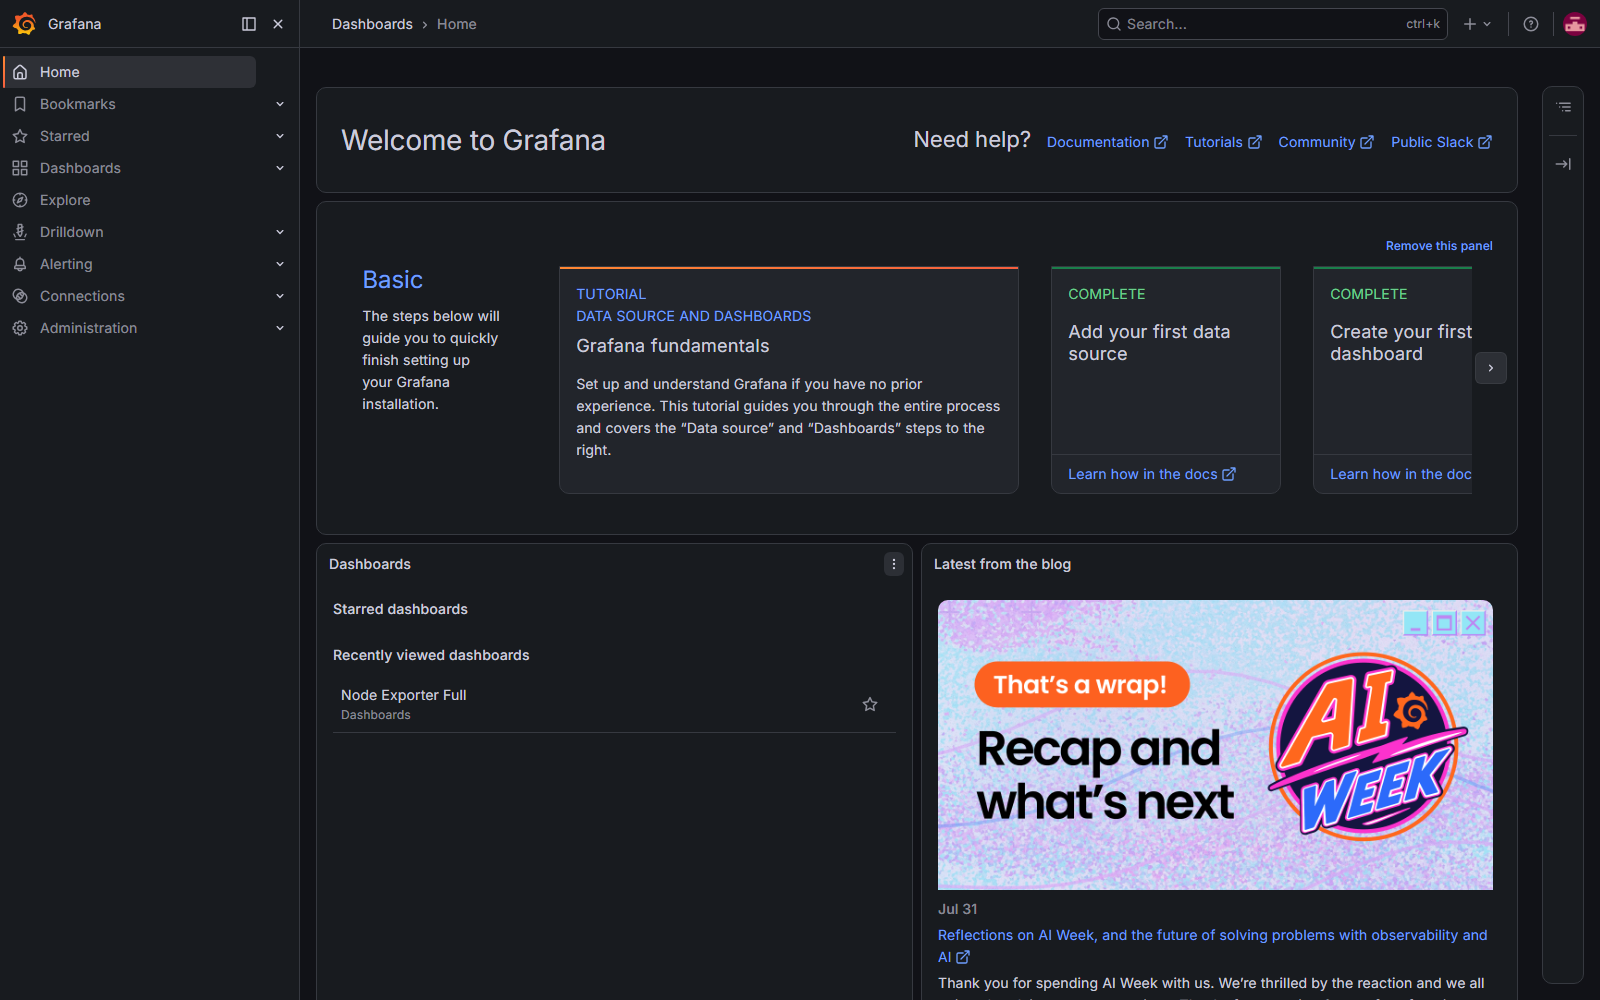Select the Home house icon in sidebar
This screenshot has width=1600, height=1000.
click(20, 72)
